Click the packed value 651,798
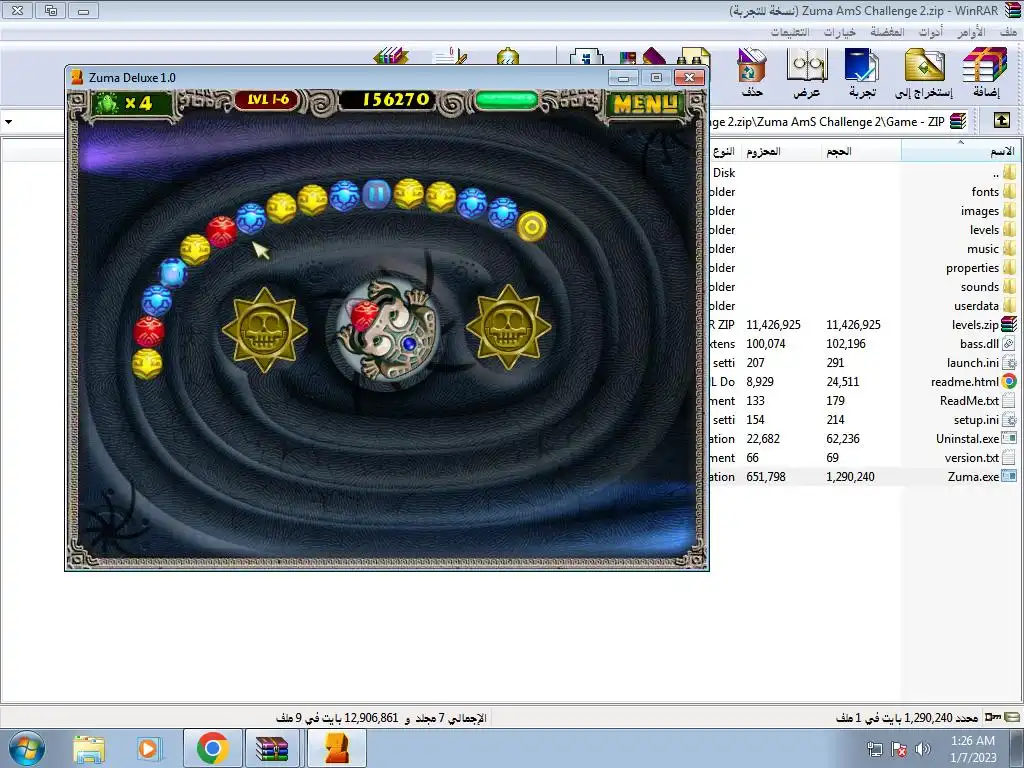The image size is (1024, 768). pyautogui.click(x=766, y=477)
